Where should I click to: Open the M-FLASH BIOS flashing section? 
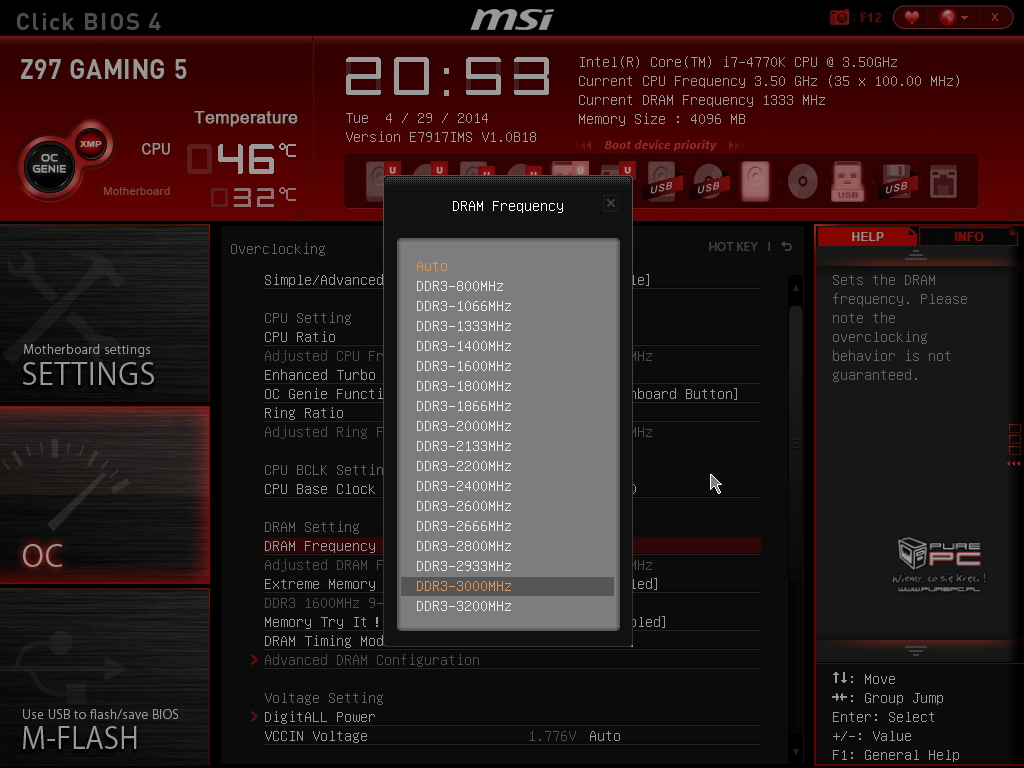[x=104, y=677]
